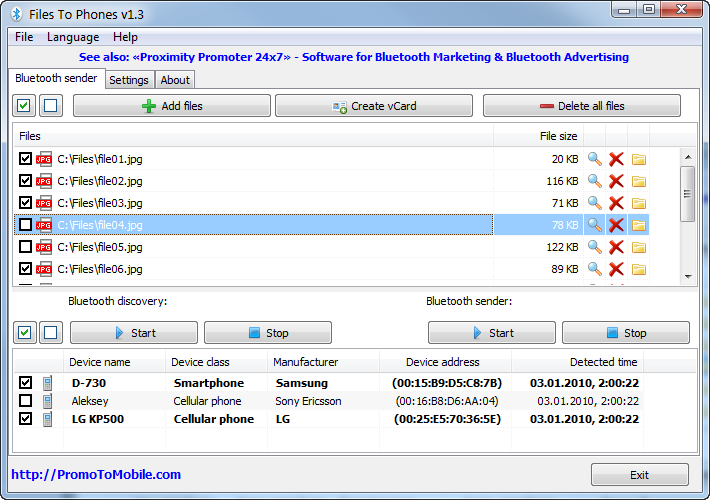This screenshot has width=710, height=500.
Task: Uncheck the file03.jpg checkbox
Action: tap(25, 202)
